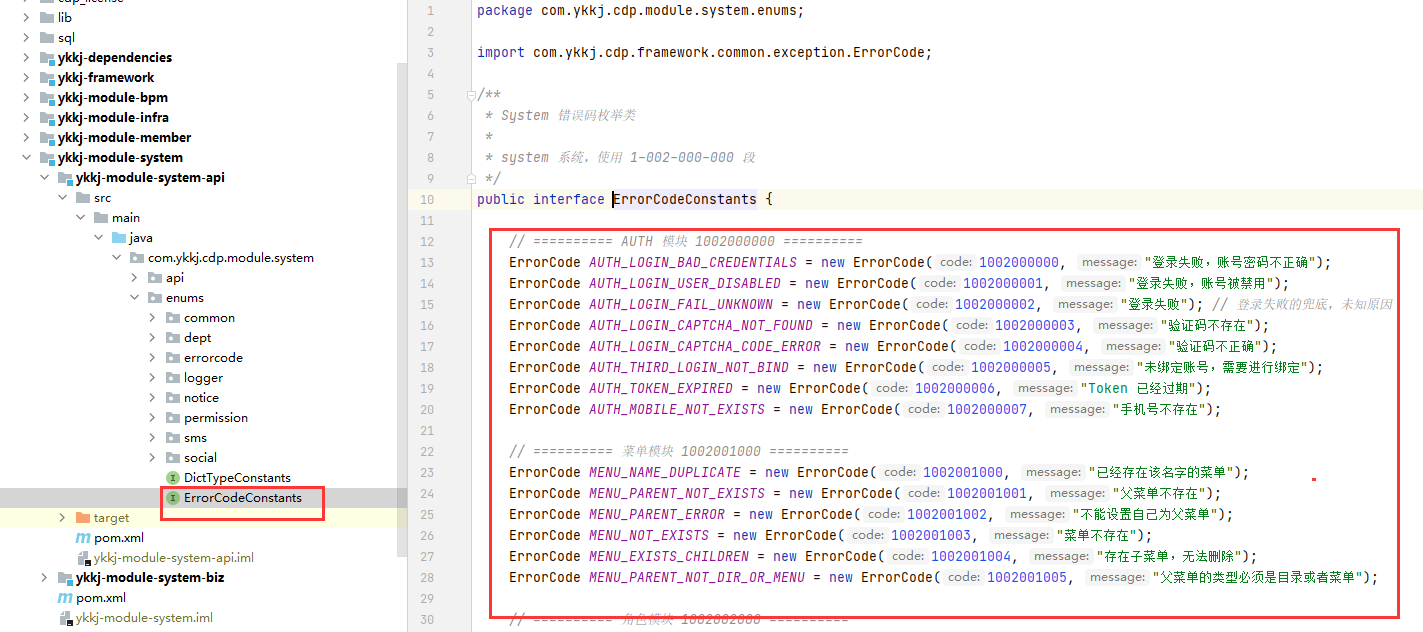Expand the ykkj-module-bpm node
The width and height of the screenshot is (1423, 632).
point(27,97)
